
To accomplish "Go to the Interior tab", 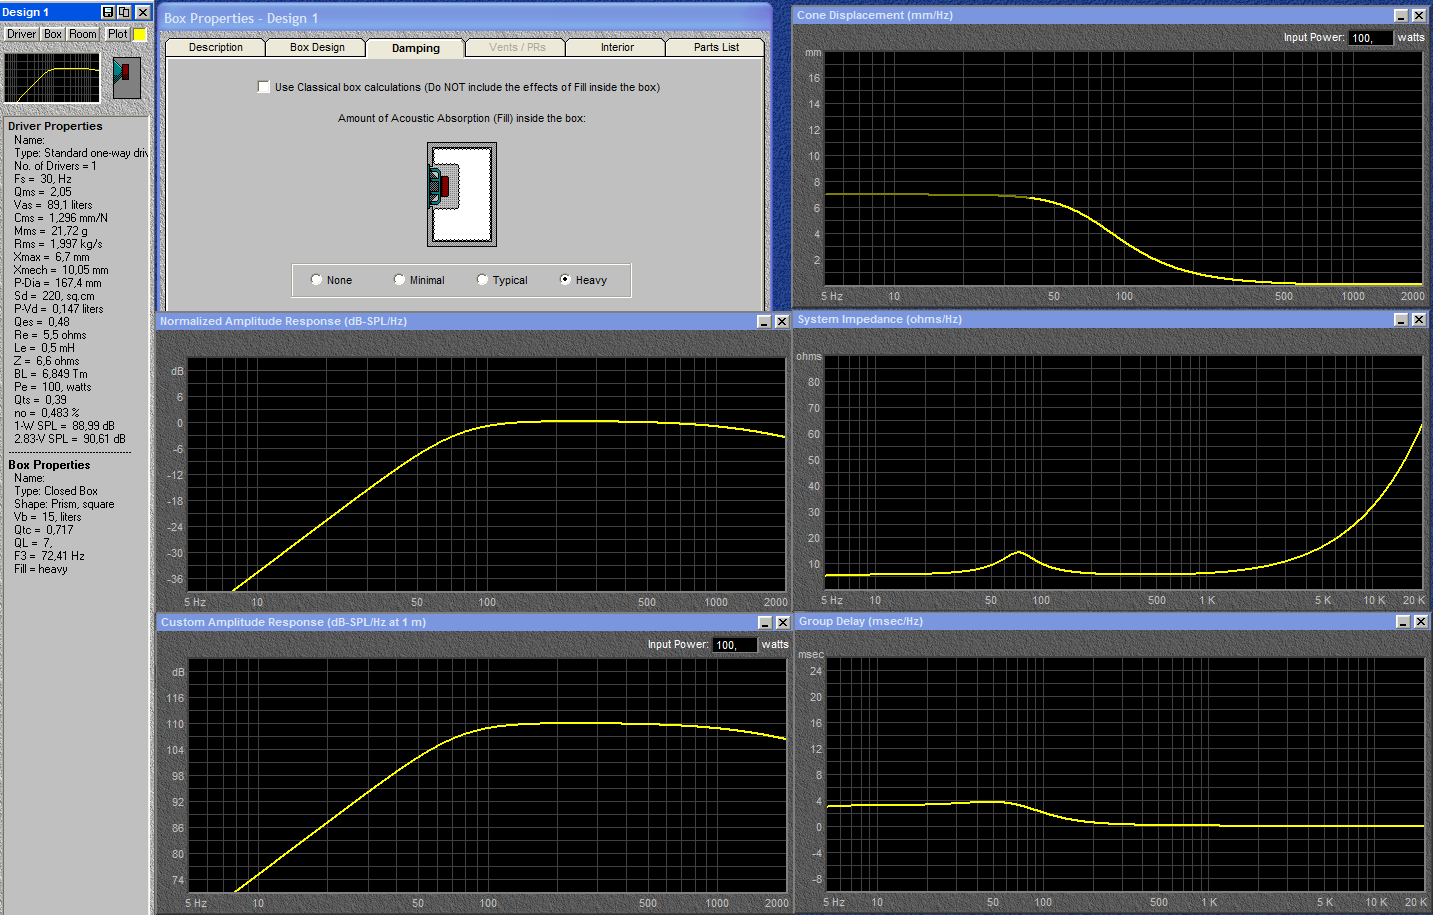I will pos(617,47).
